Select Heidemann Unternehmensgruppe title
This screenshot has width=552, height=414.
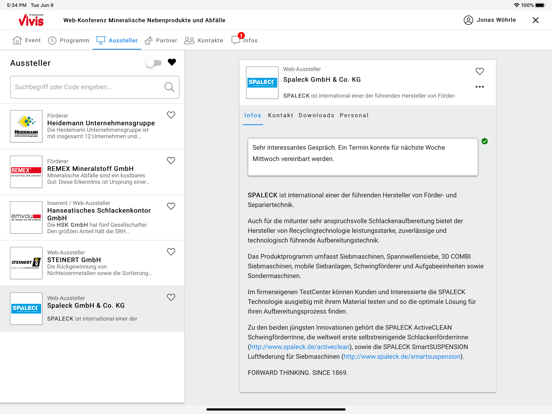tap(101, 123)
